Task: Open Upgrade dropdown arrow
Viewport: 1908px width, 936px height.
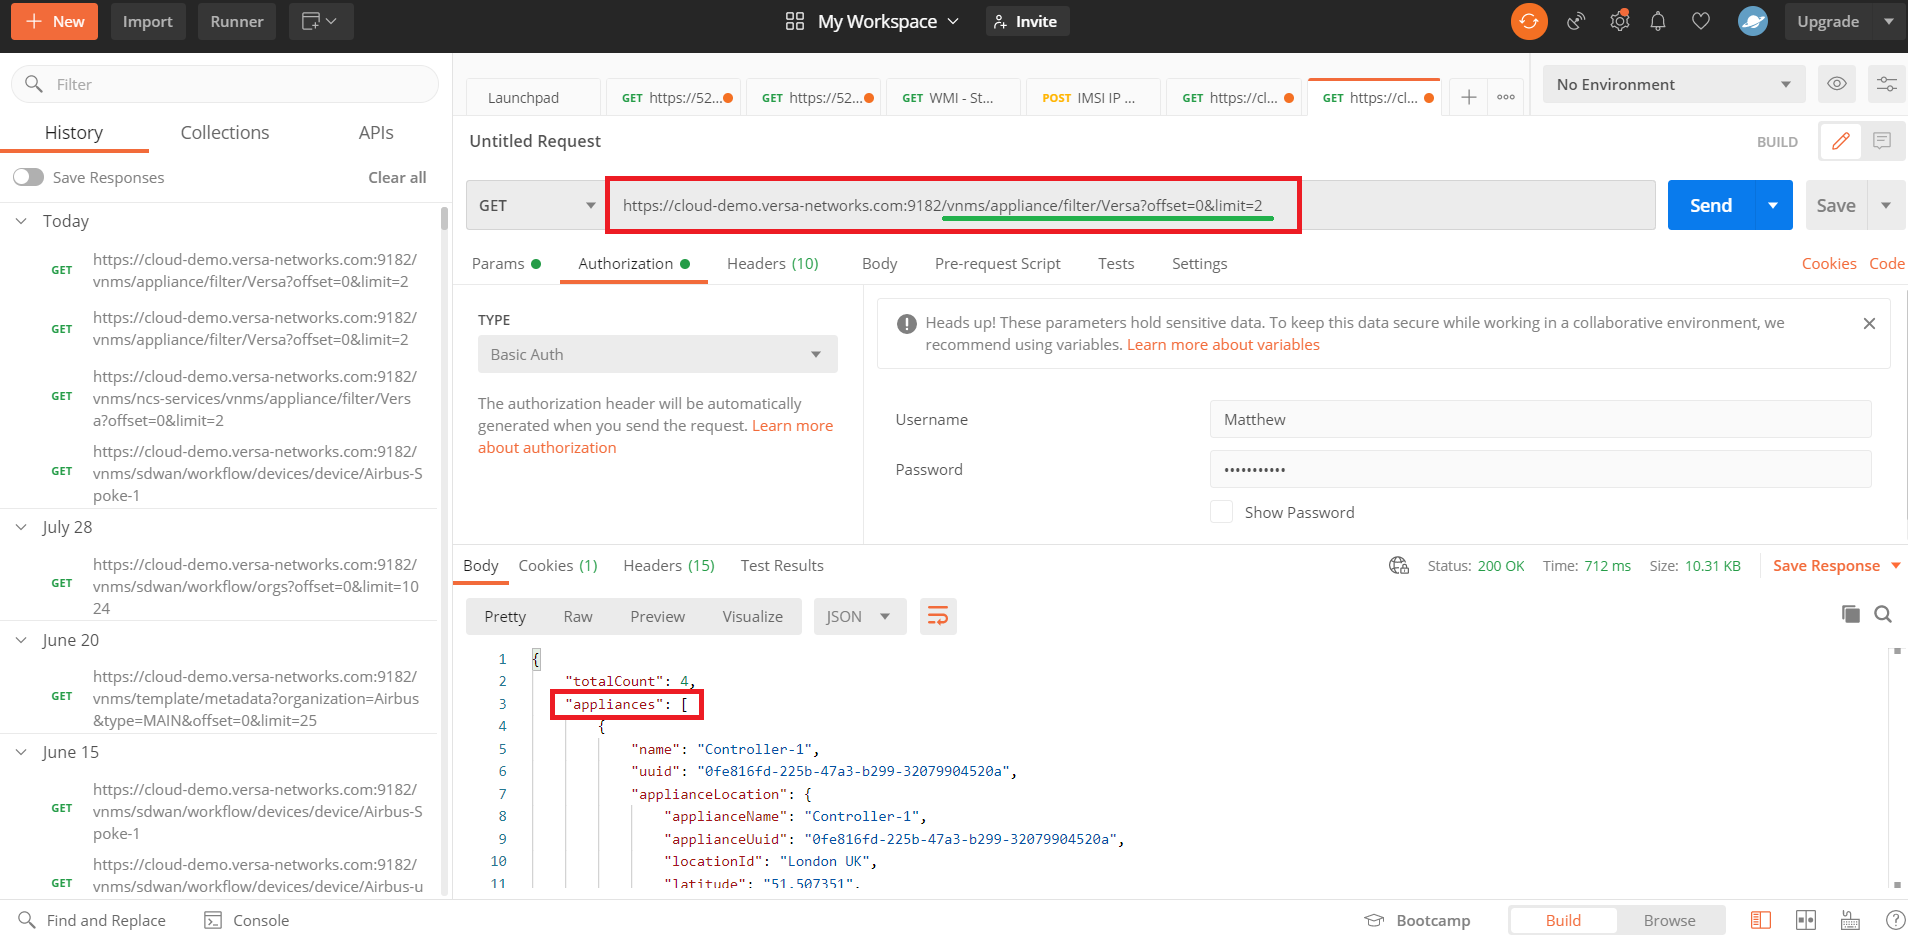Action: pyautogui.click(x=1889, y=21)
